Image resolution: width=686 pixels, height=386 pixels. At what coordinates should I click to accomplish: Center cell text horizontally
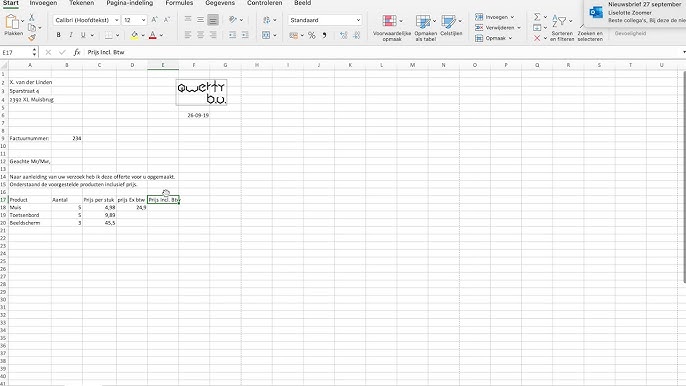click(200, 35)
